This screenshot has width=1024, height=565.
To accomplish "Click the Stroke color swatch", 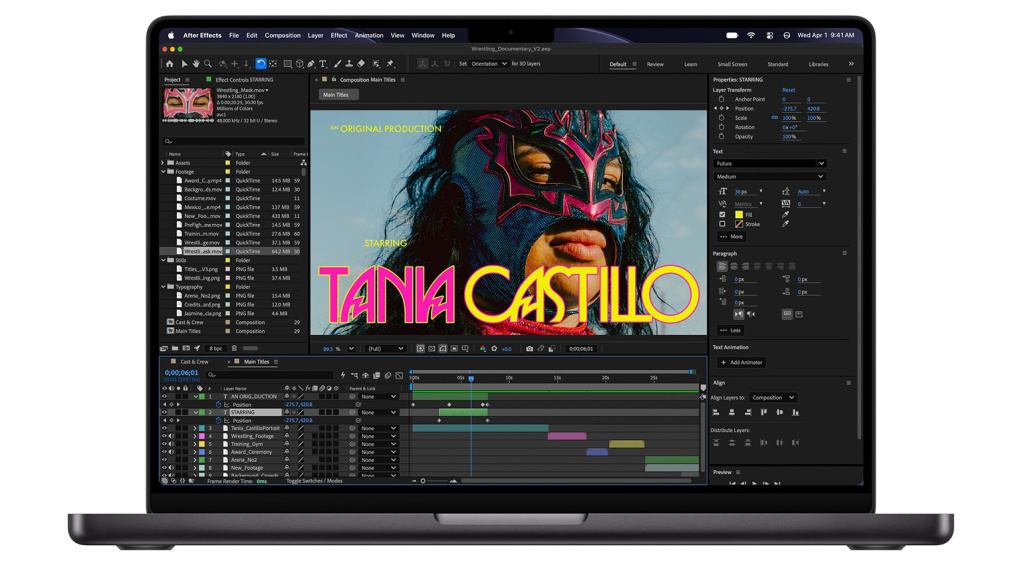I will point(739,224).
